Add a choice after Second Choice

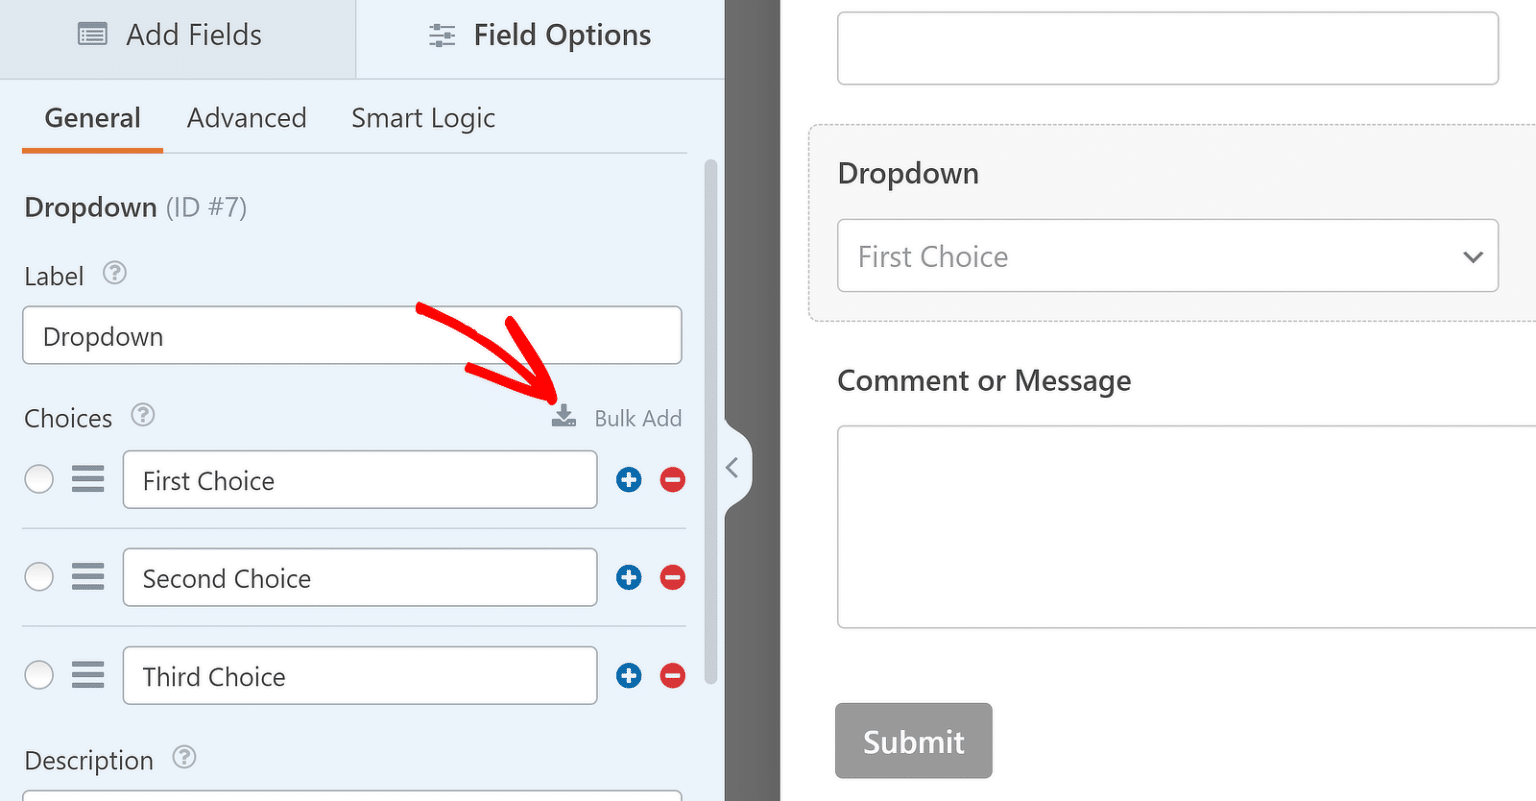629,577
